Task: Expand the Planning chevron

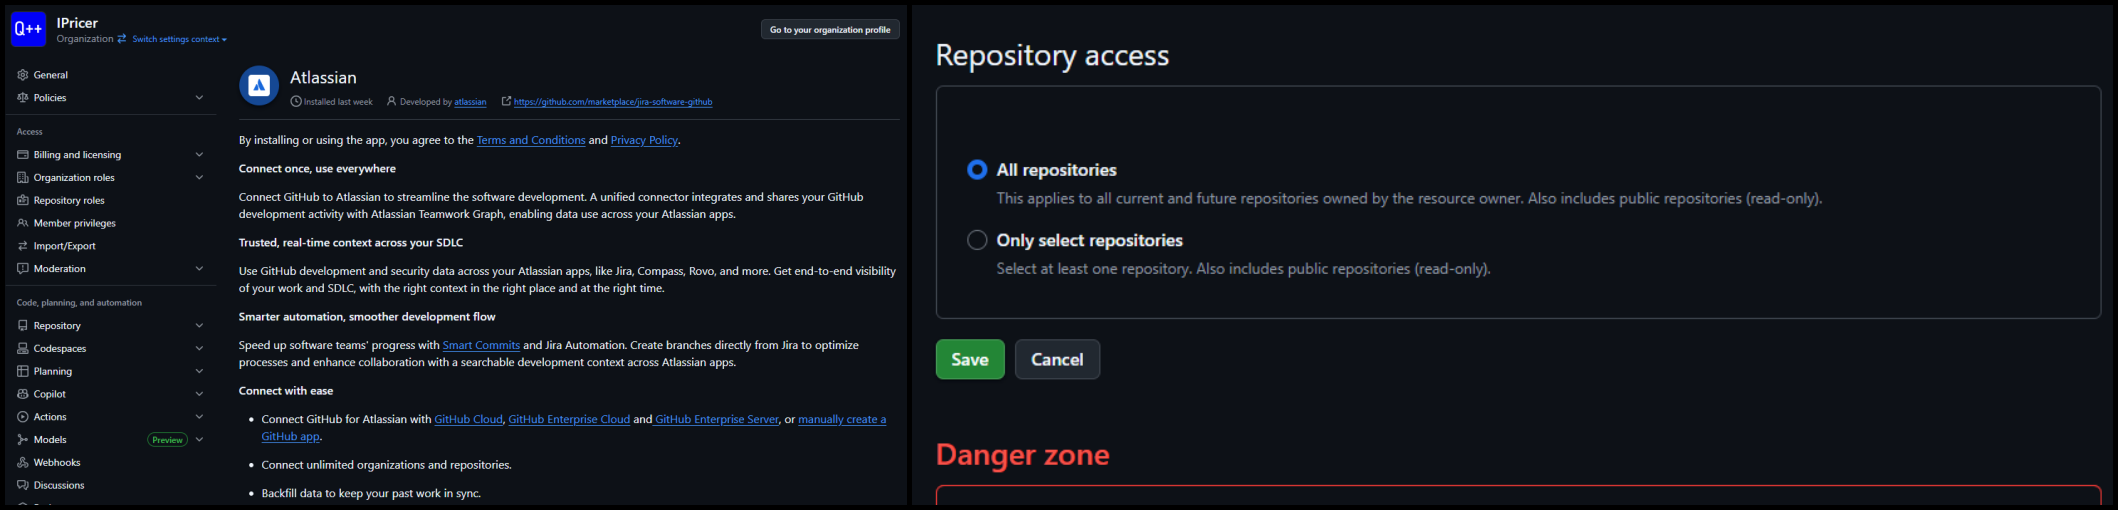Action: [199, 371]
